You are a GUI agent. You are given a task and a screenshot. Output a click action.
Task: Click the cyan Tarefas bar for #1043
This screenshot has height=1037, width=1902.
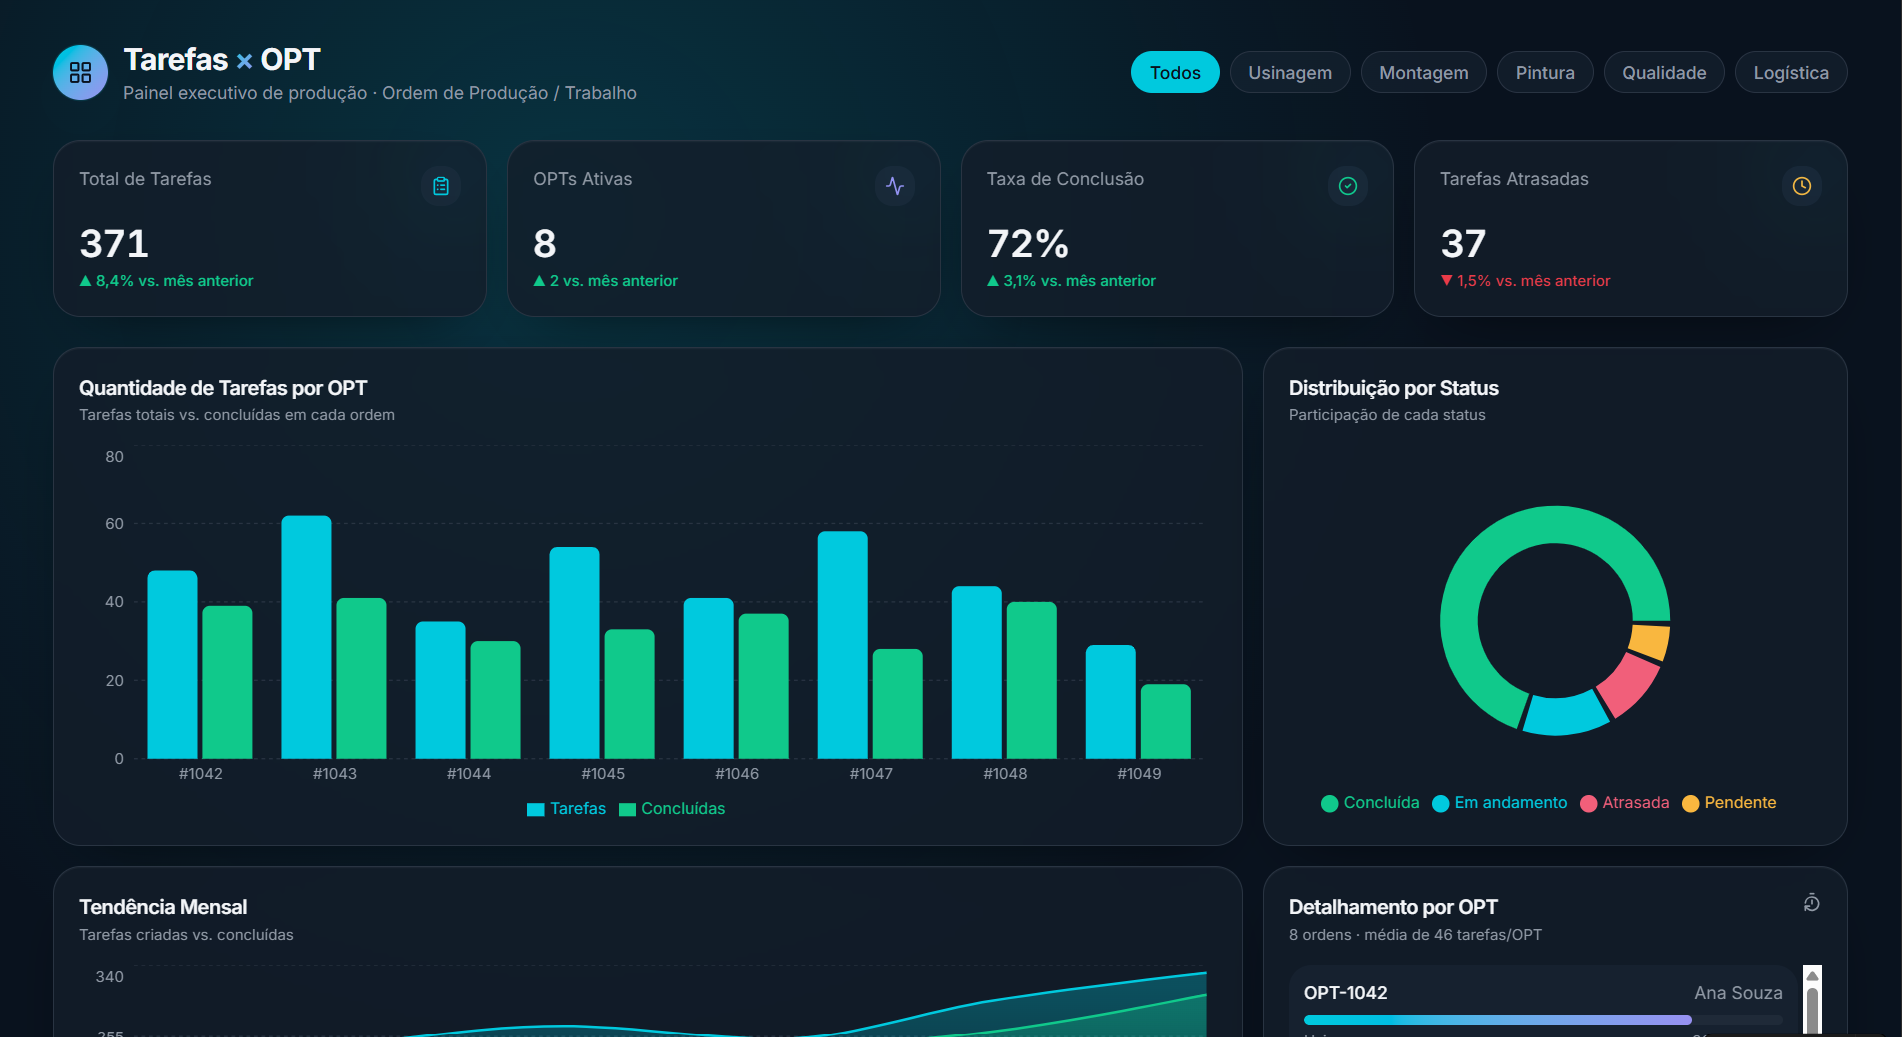[x=306, y=637]
